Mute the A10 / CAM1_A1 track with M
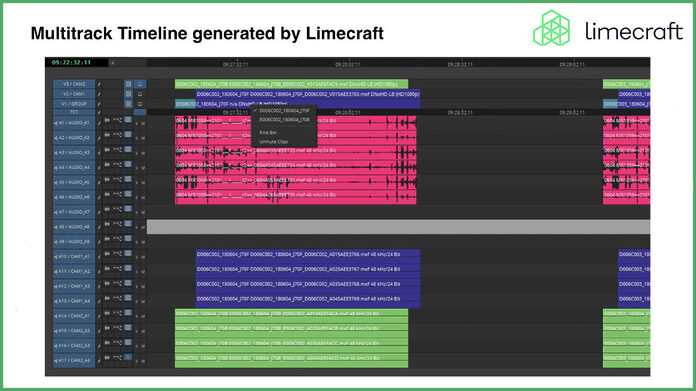The image size is (696, 391). point(143,257)
